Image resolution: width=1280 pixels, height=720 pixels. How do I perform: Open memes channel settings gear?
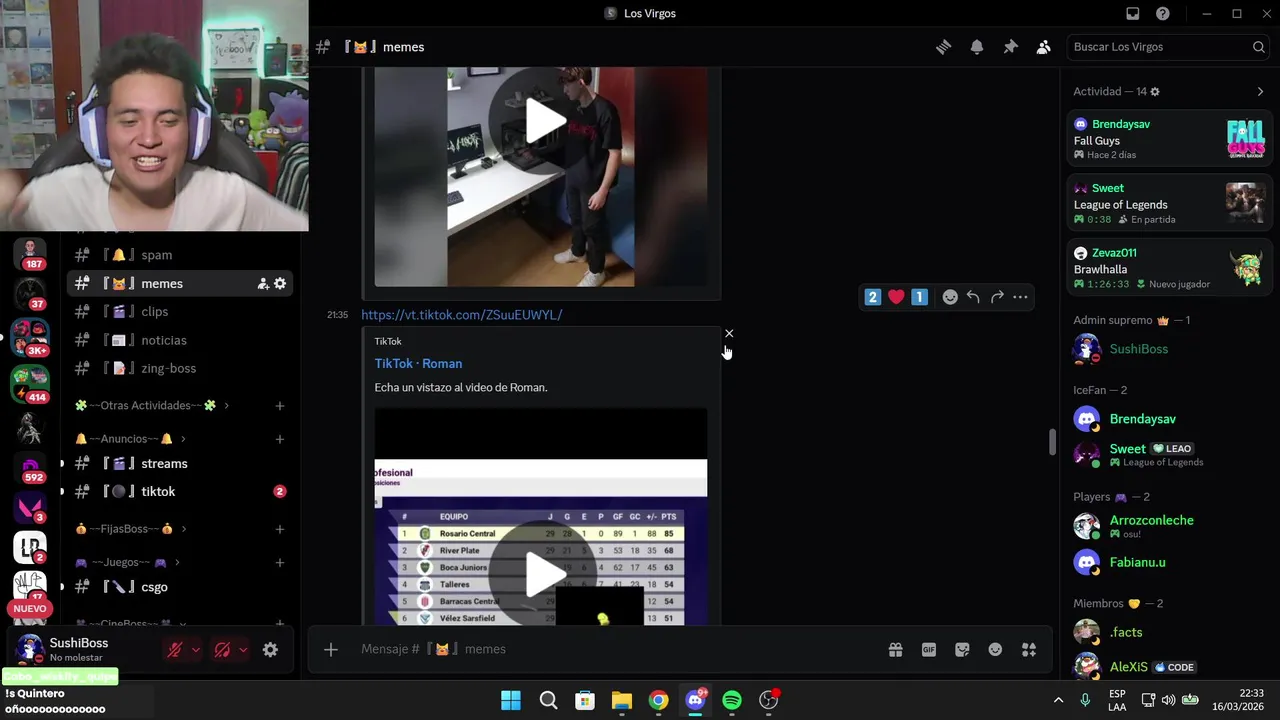point(280,284)
